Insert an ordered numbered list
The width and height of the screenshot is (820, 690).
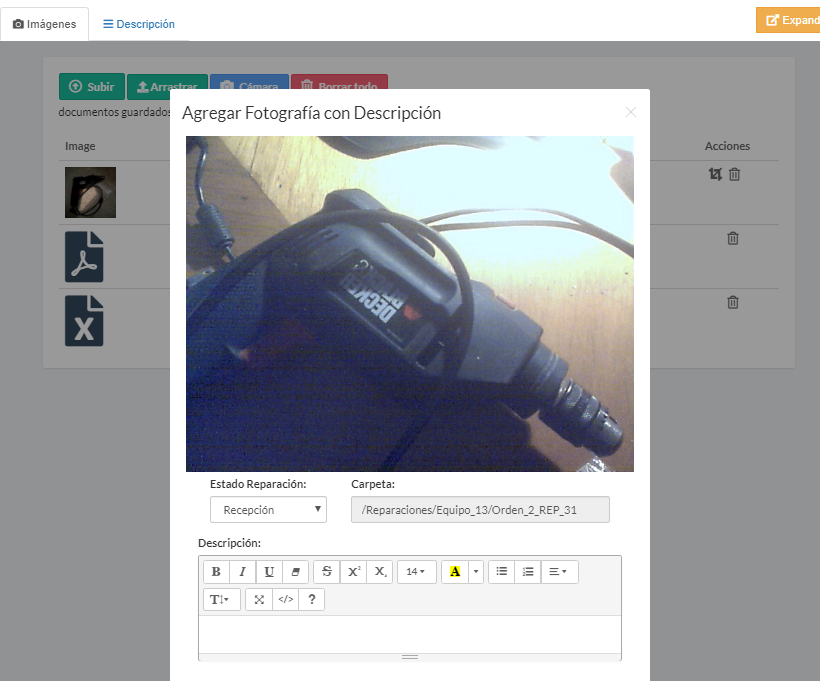528,572
